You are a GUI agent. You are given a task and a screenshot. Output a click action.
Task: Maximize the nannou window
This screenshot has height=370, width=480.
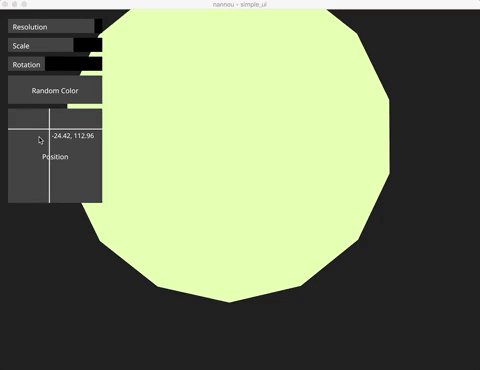24,4
